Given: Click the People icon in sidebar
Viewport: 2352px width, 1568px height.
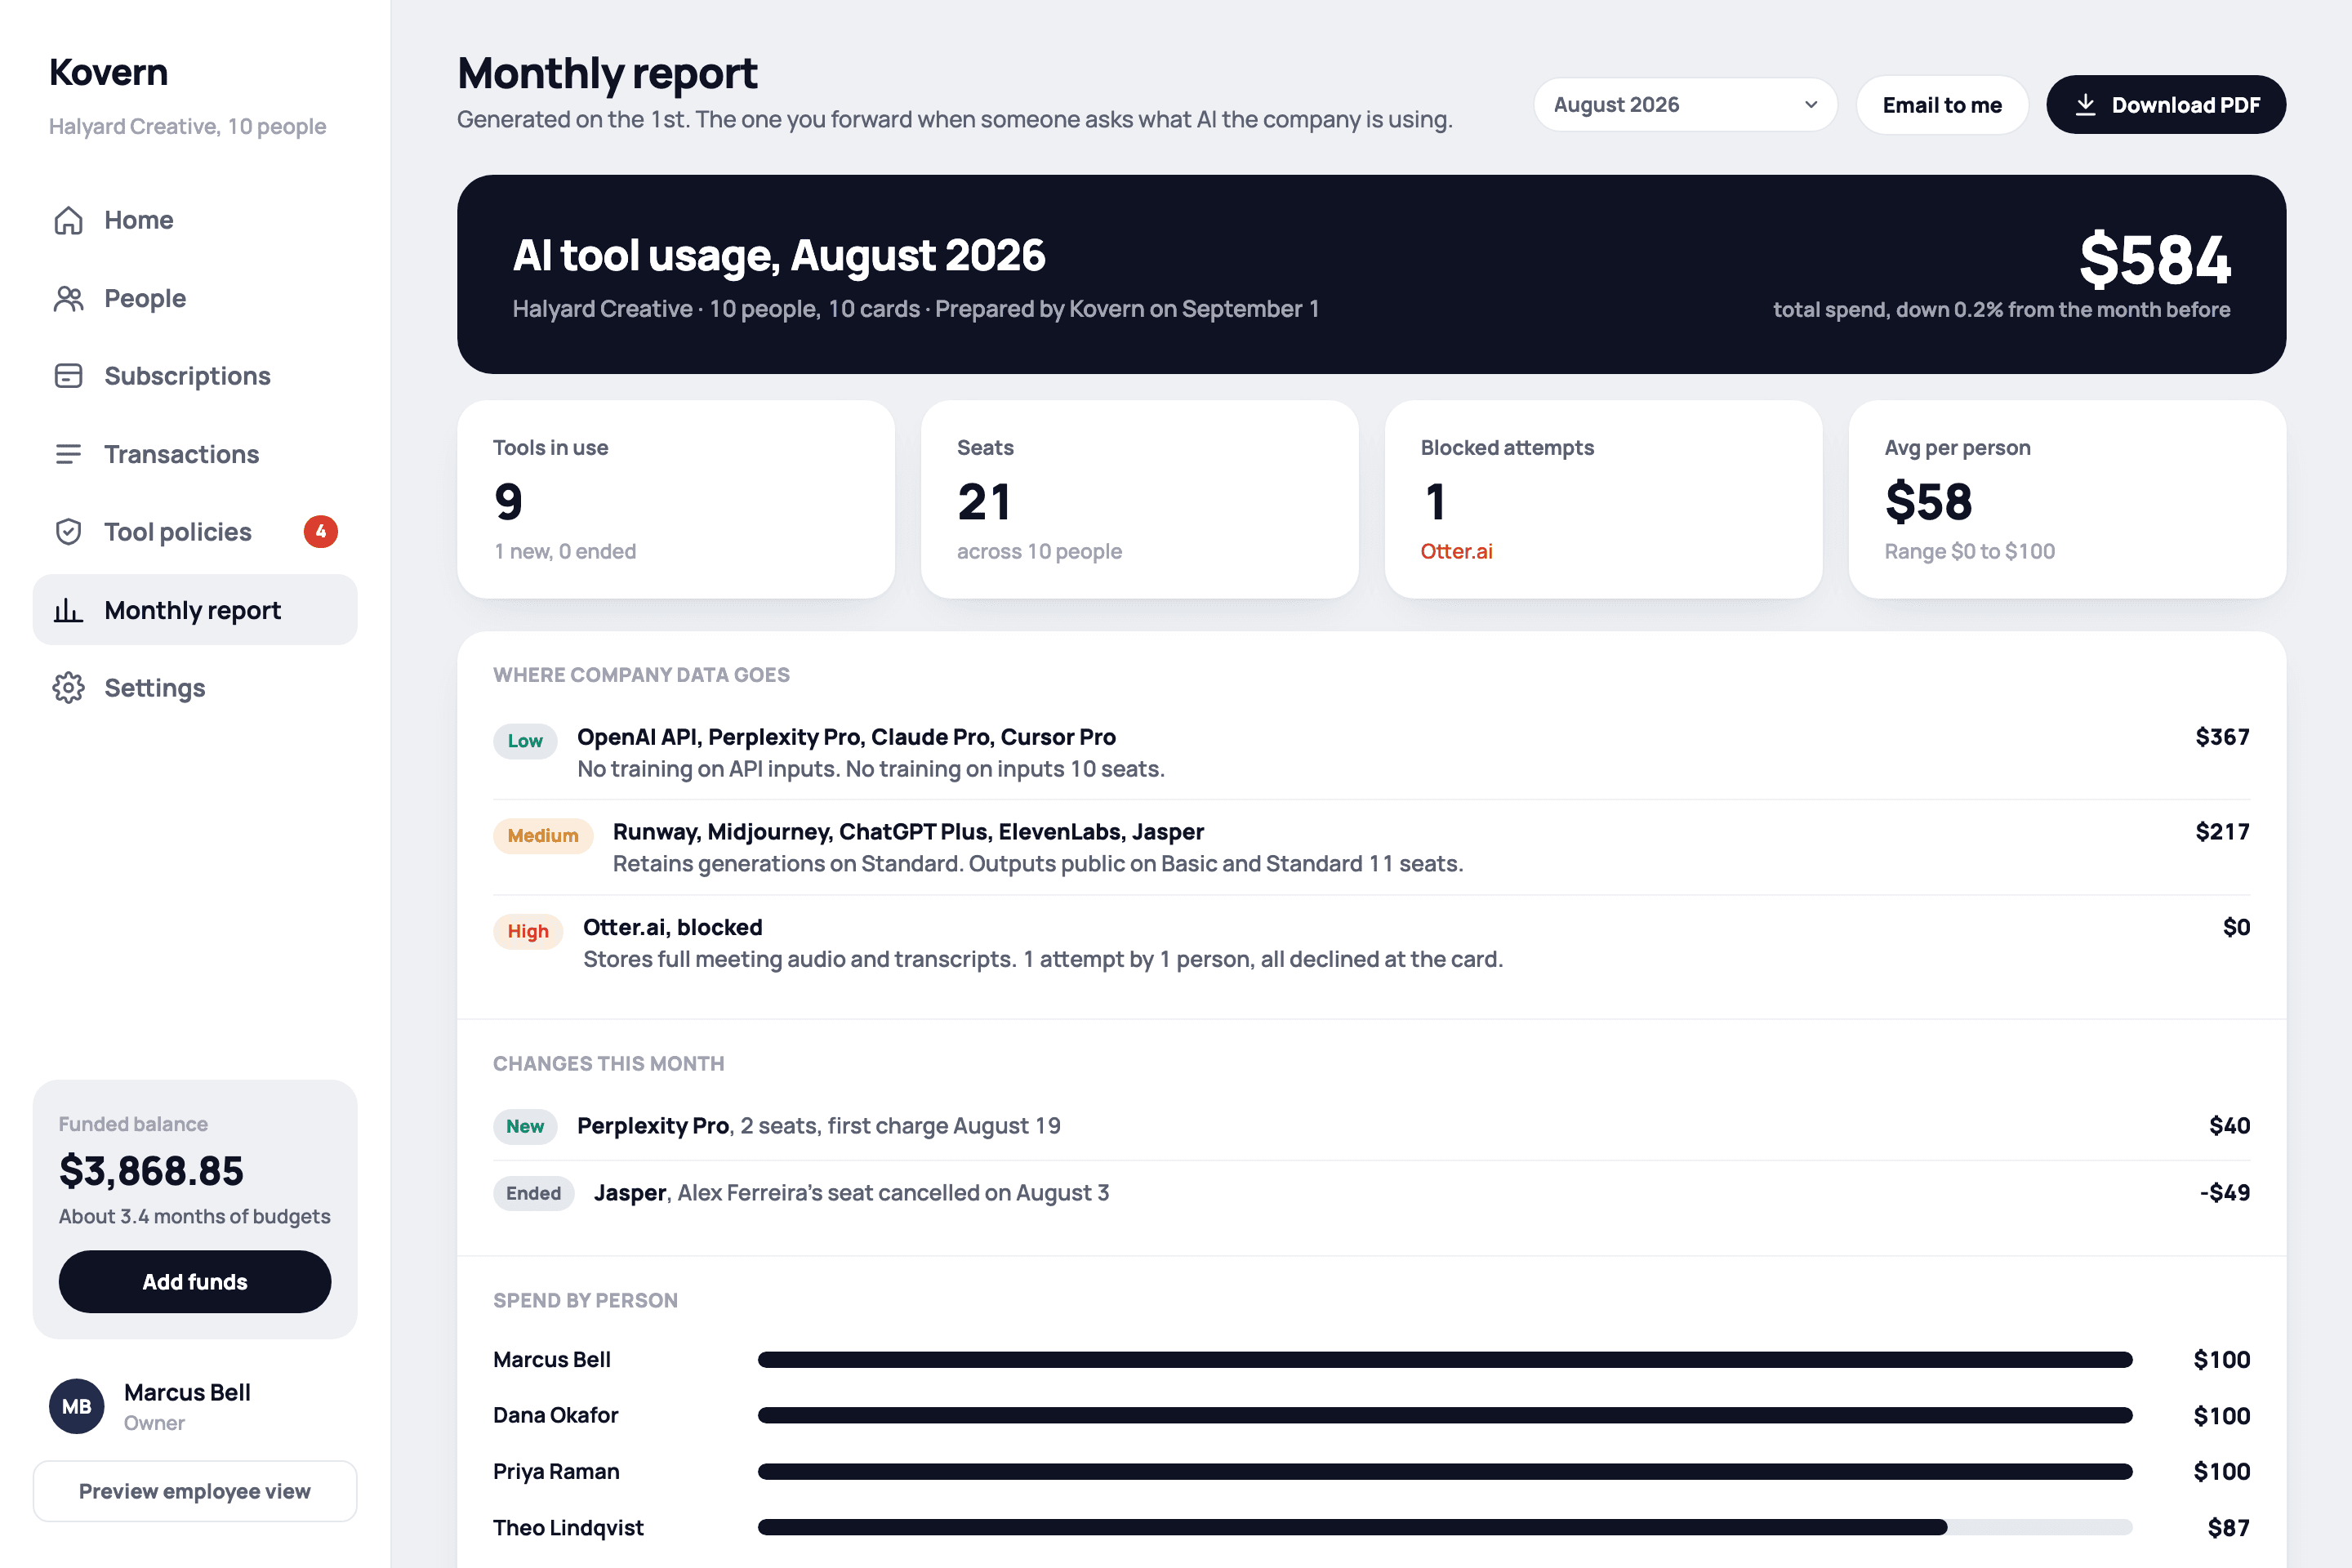Looking at the screenshot, I should tap(68, 298).
